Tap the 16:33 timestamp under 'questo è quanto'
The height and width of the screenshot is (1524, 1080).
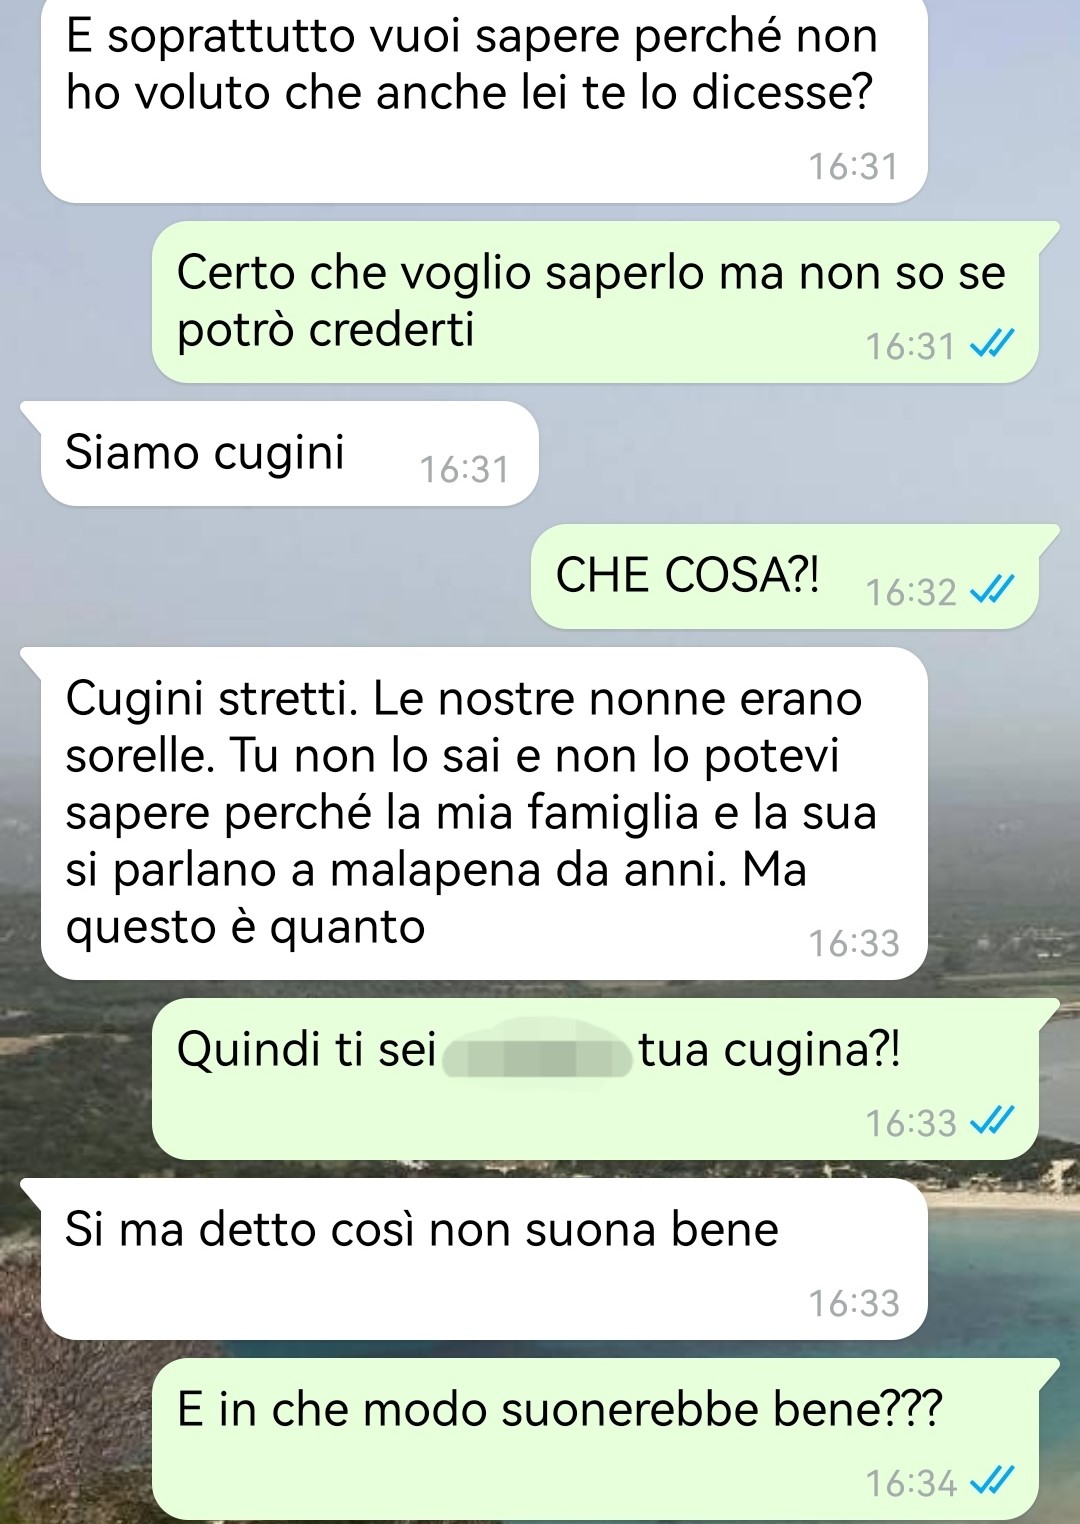pos(854,943)
